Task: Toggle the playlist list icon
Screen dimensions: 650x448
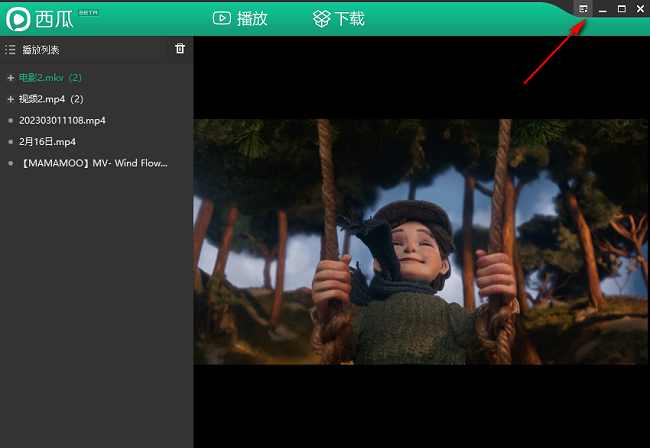Action: pos(10,49)
